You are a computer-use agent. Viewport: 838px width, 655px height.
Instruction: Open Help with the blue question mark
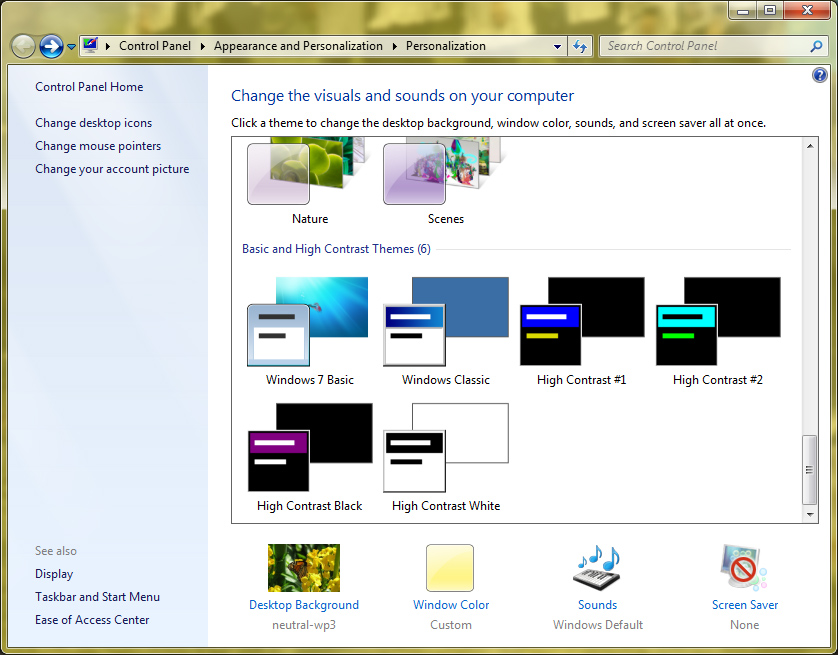coord(820,75)
